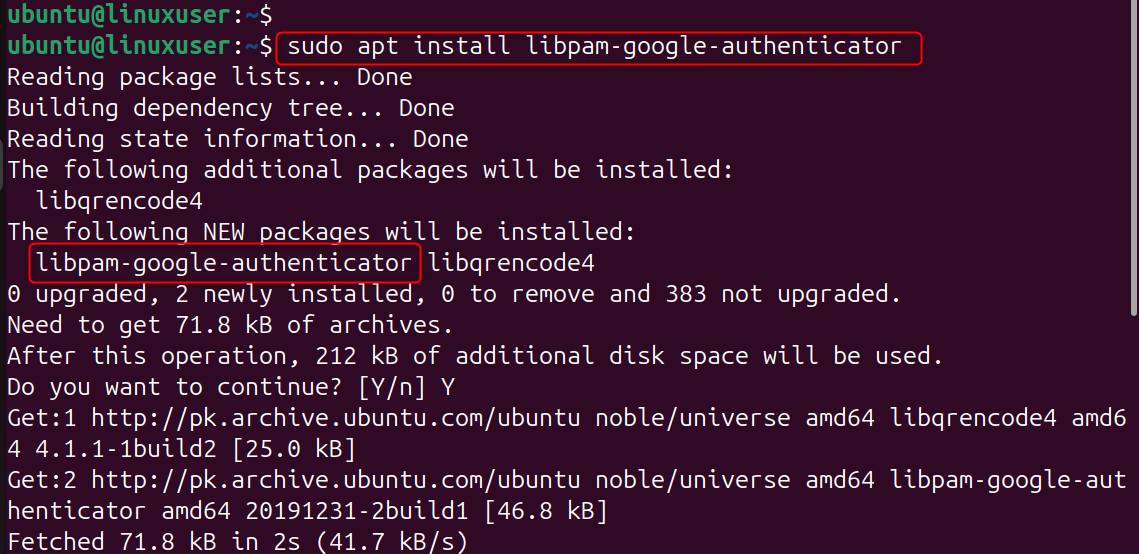This screenshot has width=1139, height=554.
Task: Select the "Building dependency tree... Done" line
Action: point(230,108)
